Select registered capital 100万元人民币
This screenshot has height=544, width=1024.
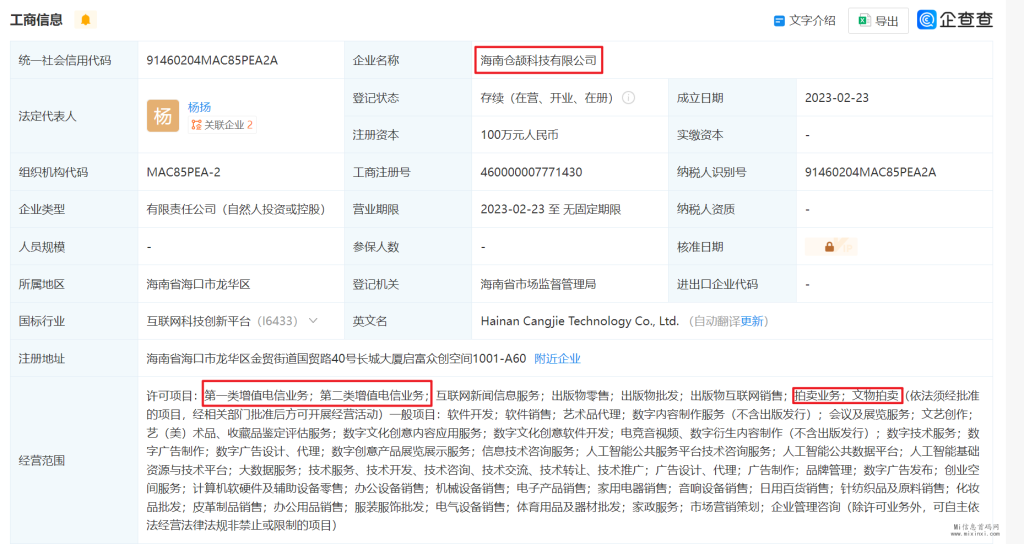tap(519, 135)
